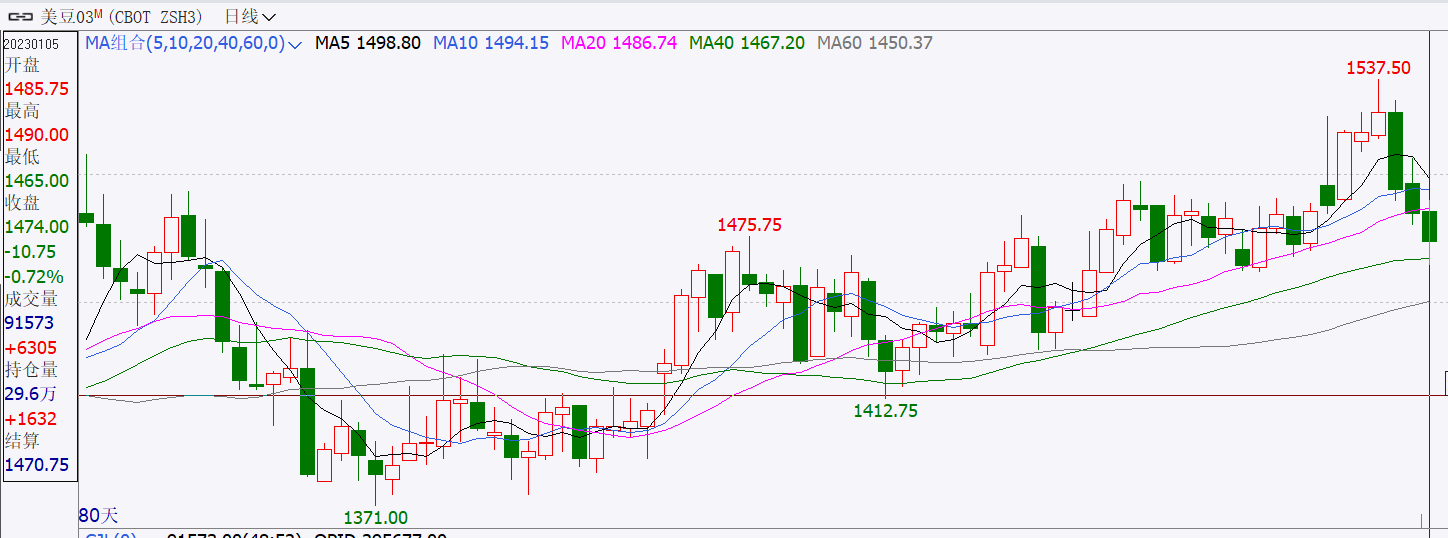Click the date 20230105 in the info panel

[x=31, y=43]
